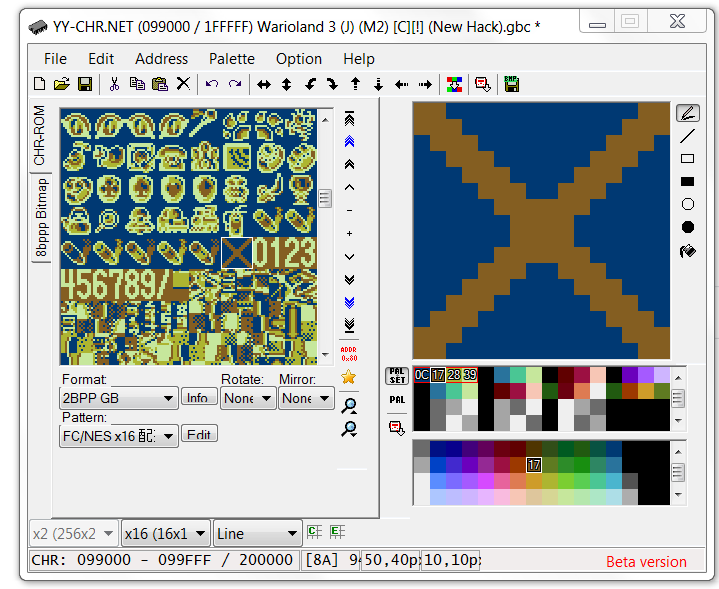Screen dimensions: 719x589
Task: Click the yellow star bookmark icon
Action: 349,377
